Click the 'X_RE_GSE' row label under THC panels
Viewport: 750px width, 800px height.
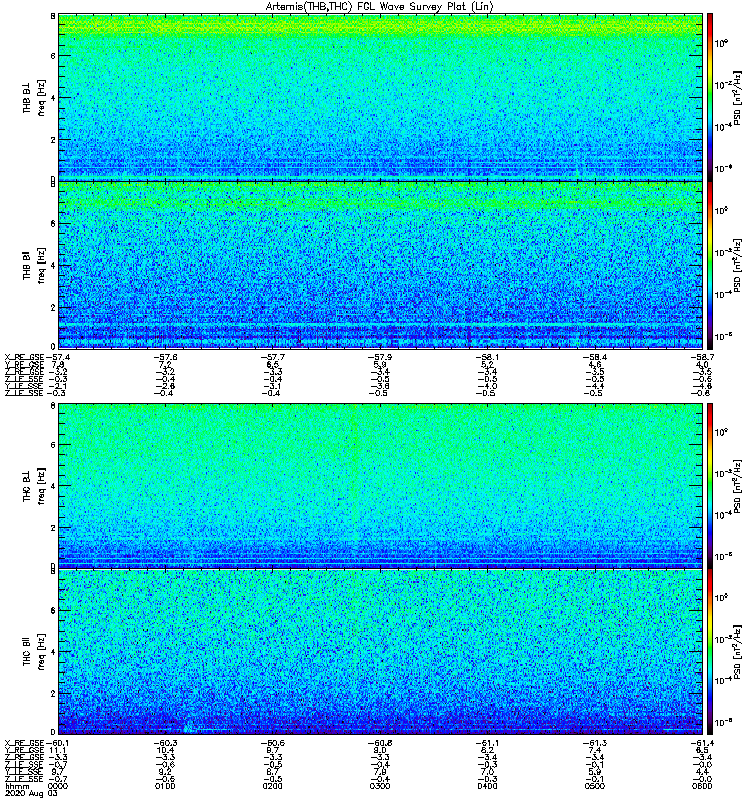[x=24, y=743]
